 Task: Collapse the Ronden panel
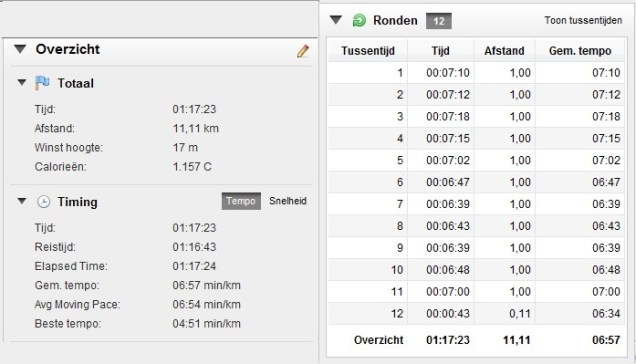click(x=336, y=19)
